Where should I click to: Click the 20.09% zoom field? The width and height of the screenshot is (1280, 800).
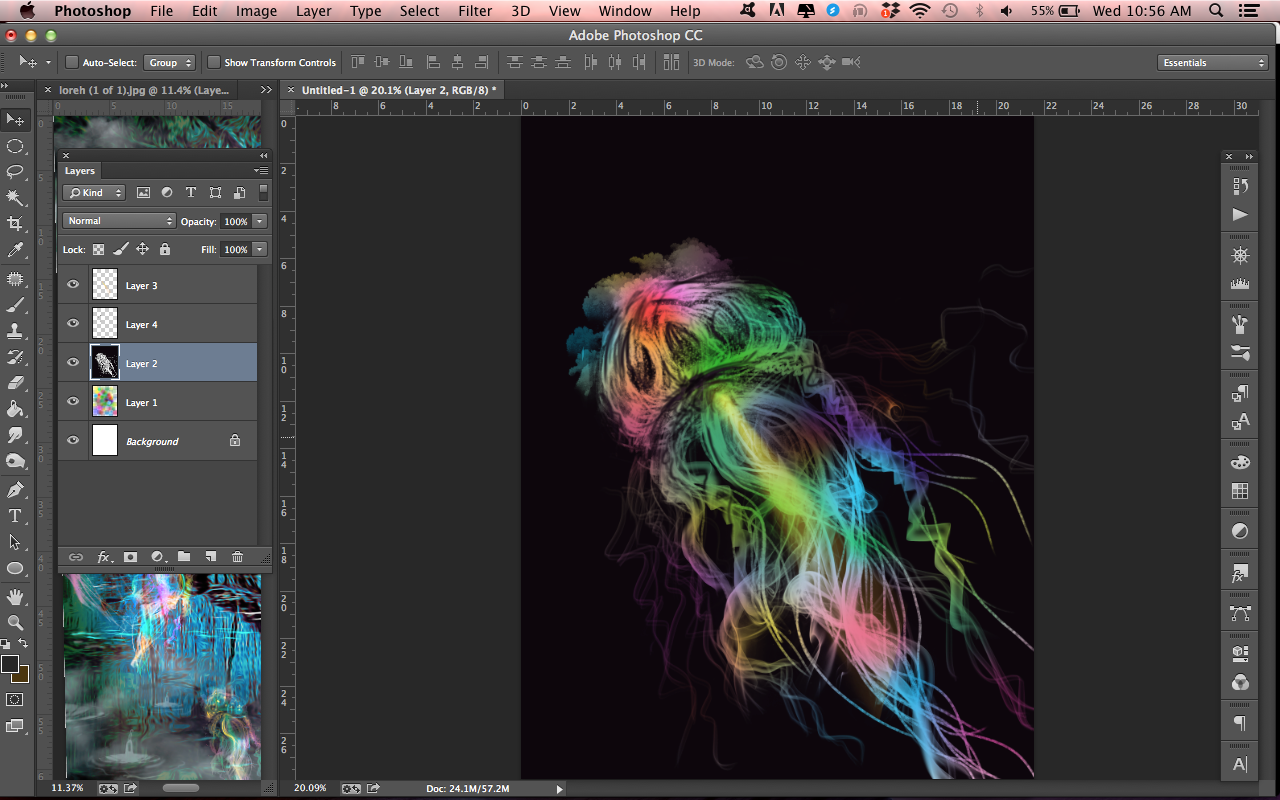(310, 788)
